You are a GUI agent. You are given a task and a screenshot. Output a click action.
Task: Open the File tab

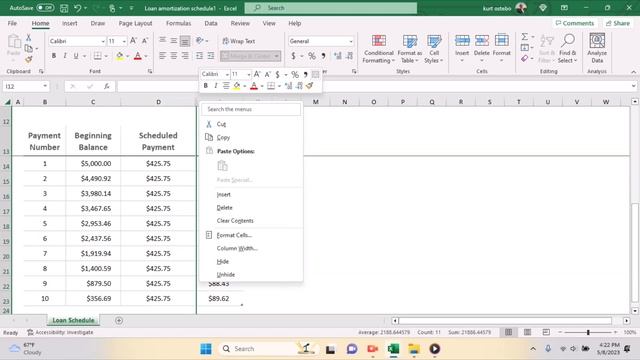click(x=12, y=23)
